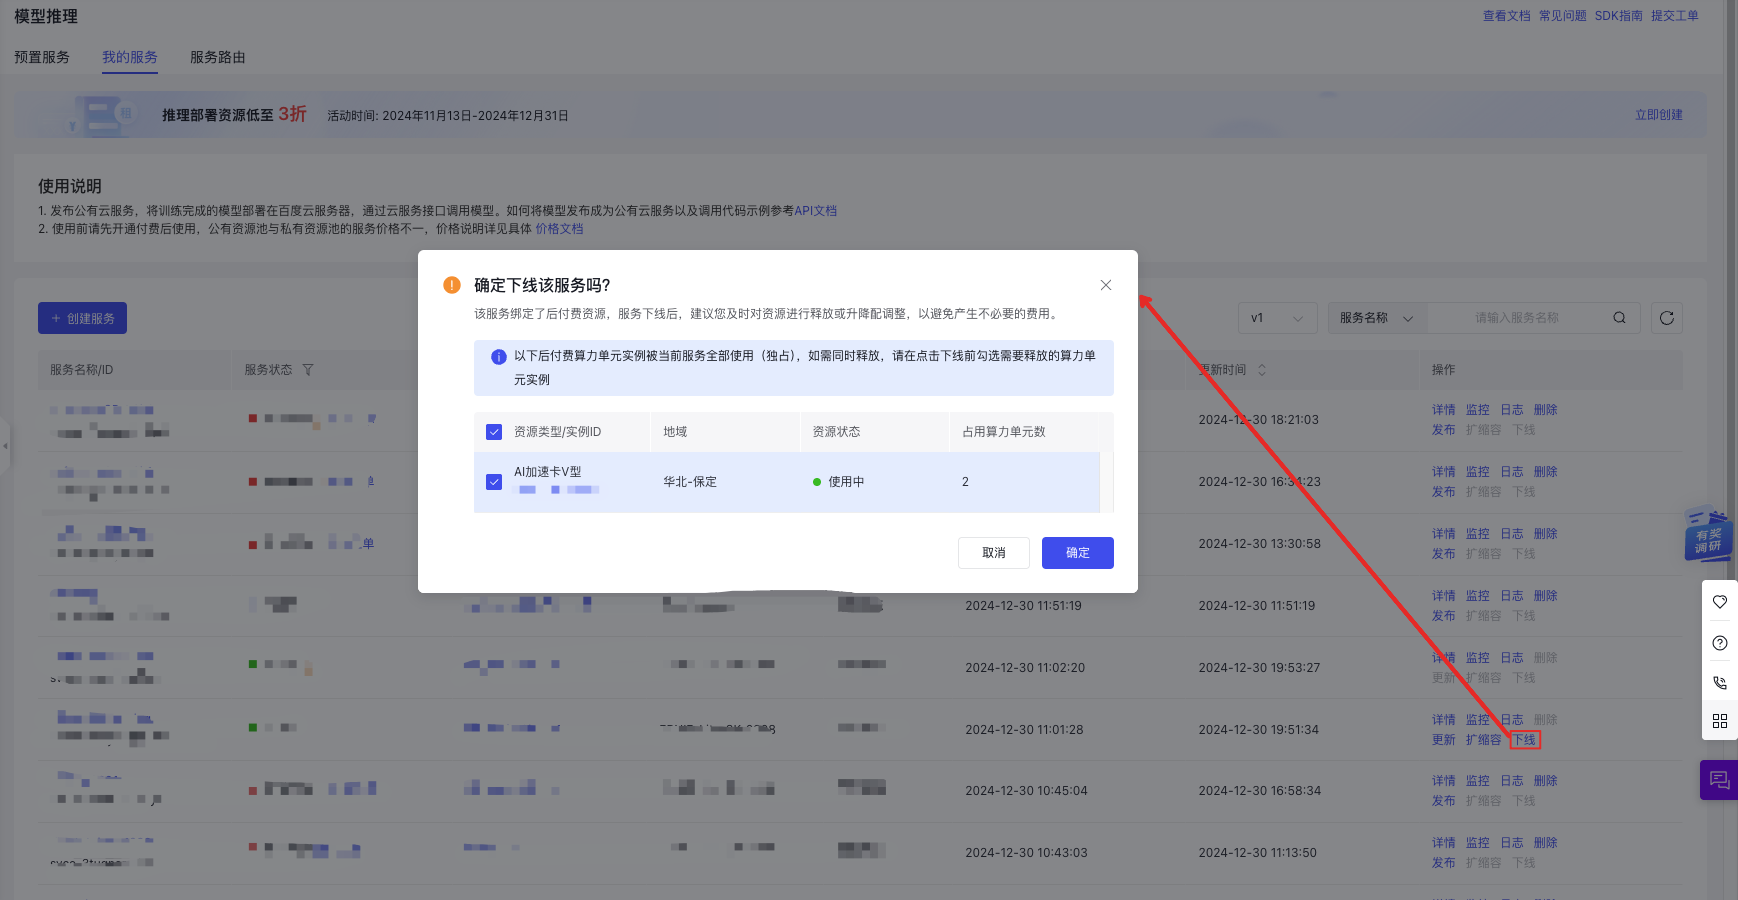
Task: Click the QR grid icon in side toolbar
Action: (1720, 721)
